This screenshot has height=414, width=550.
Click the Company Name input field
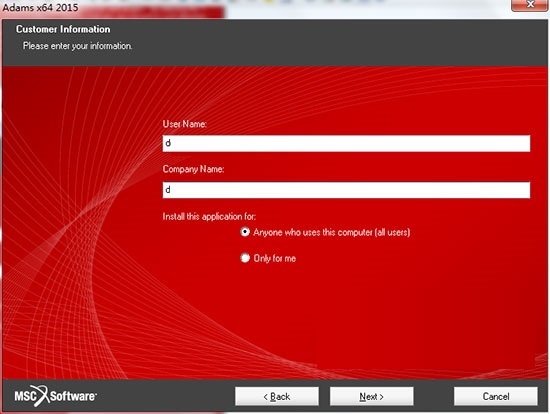[346, 190]
